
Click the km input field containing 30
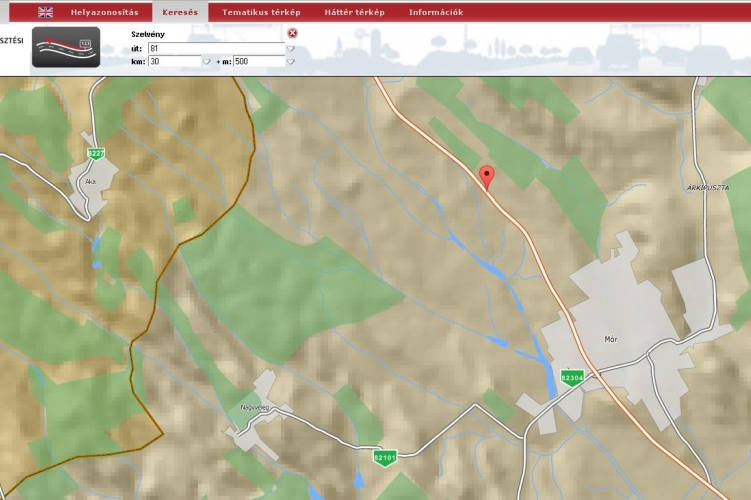pyautogui.click(x=173, y=61)
